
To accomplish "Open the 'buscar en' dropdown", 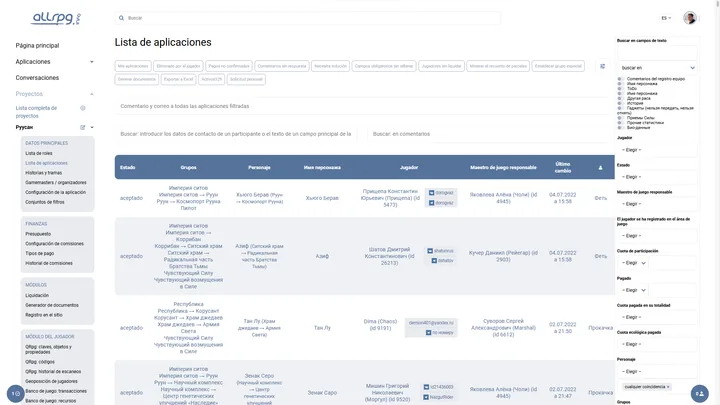I will [x=658, y=68].
